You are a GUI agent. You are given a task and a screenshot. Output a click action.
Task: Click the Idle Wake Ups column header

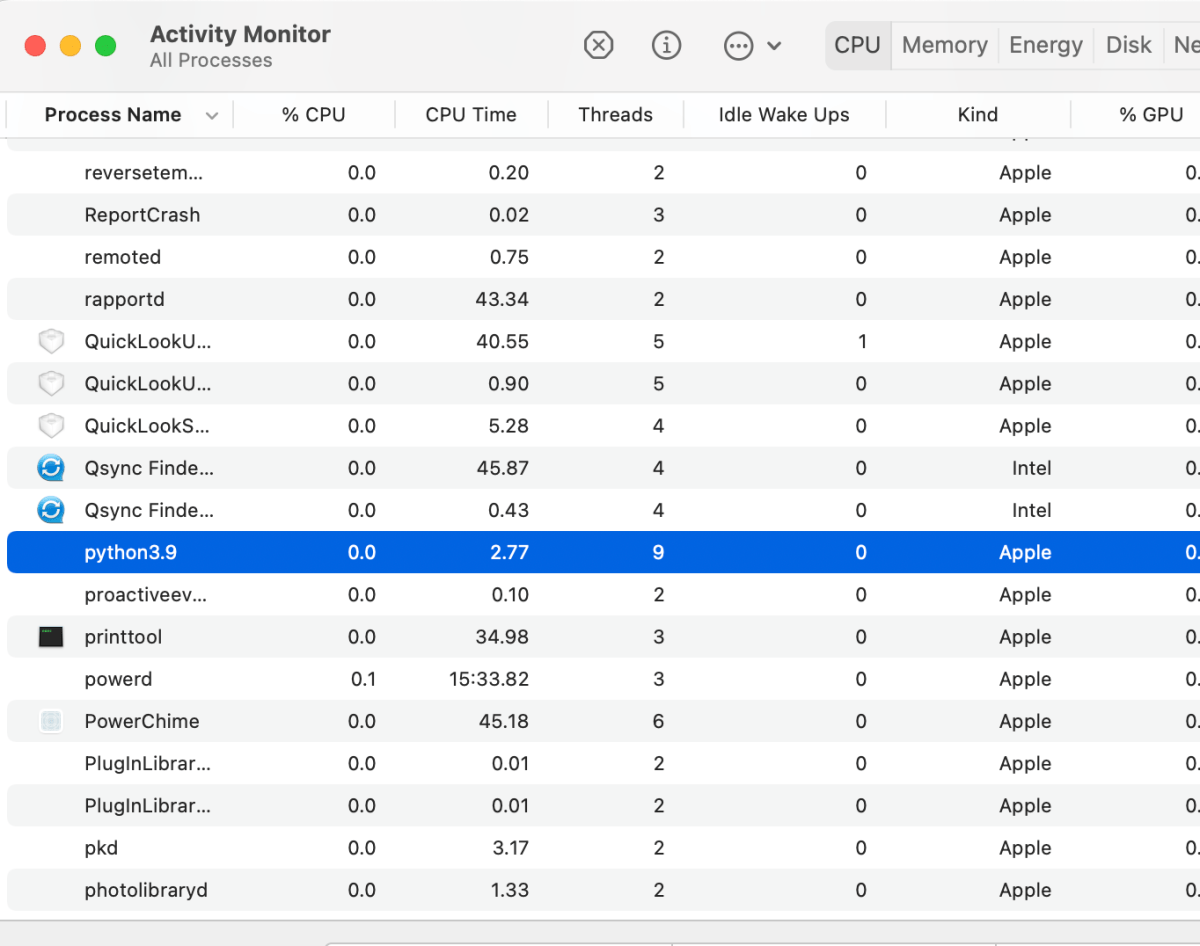pyautogui.click(x=783, y=114)
